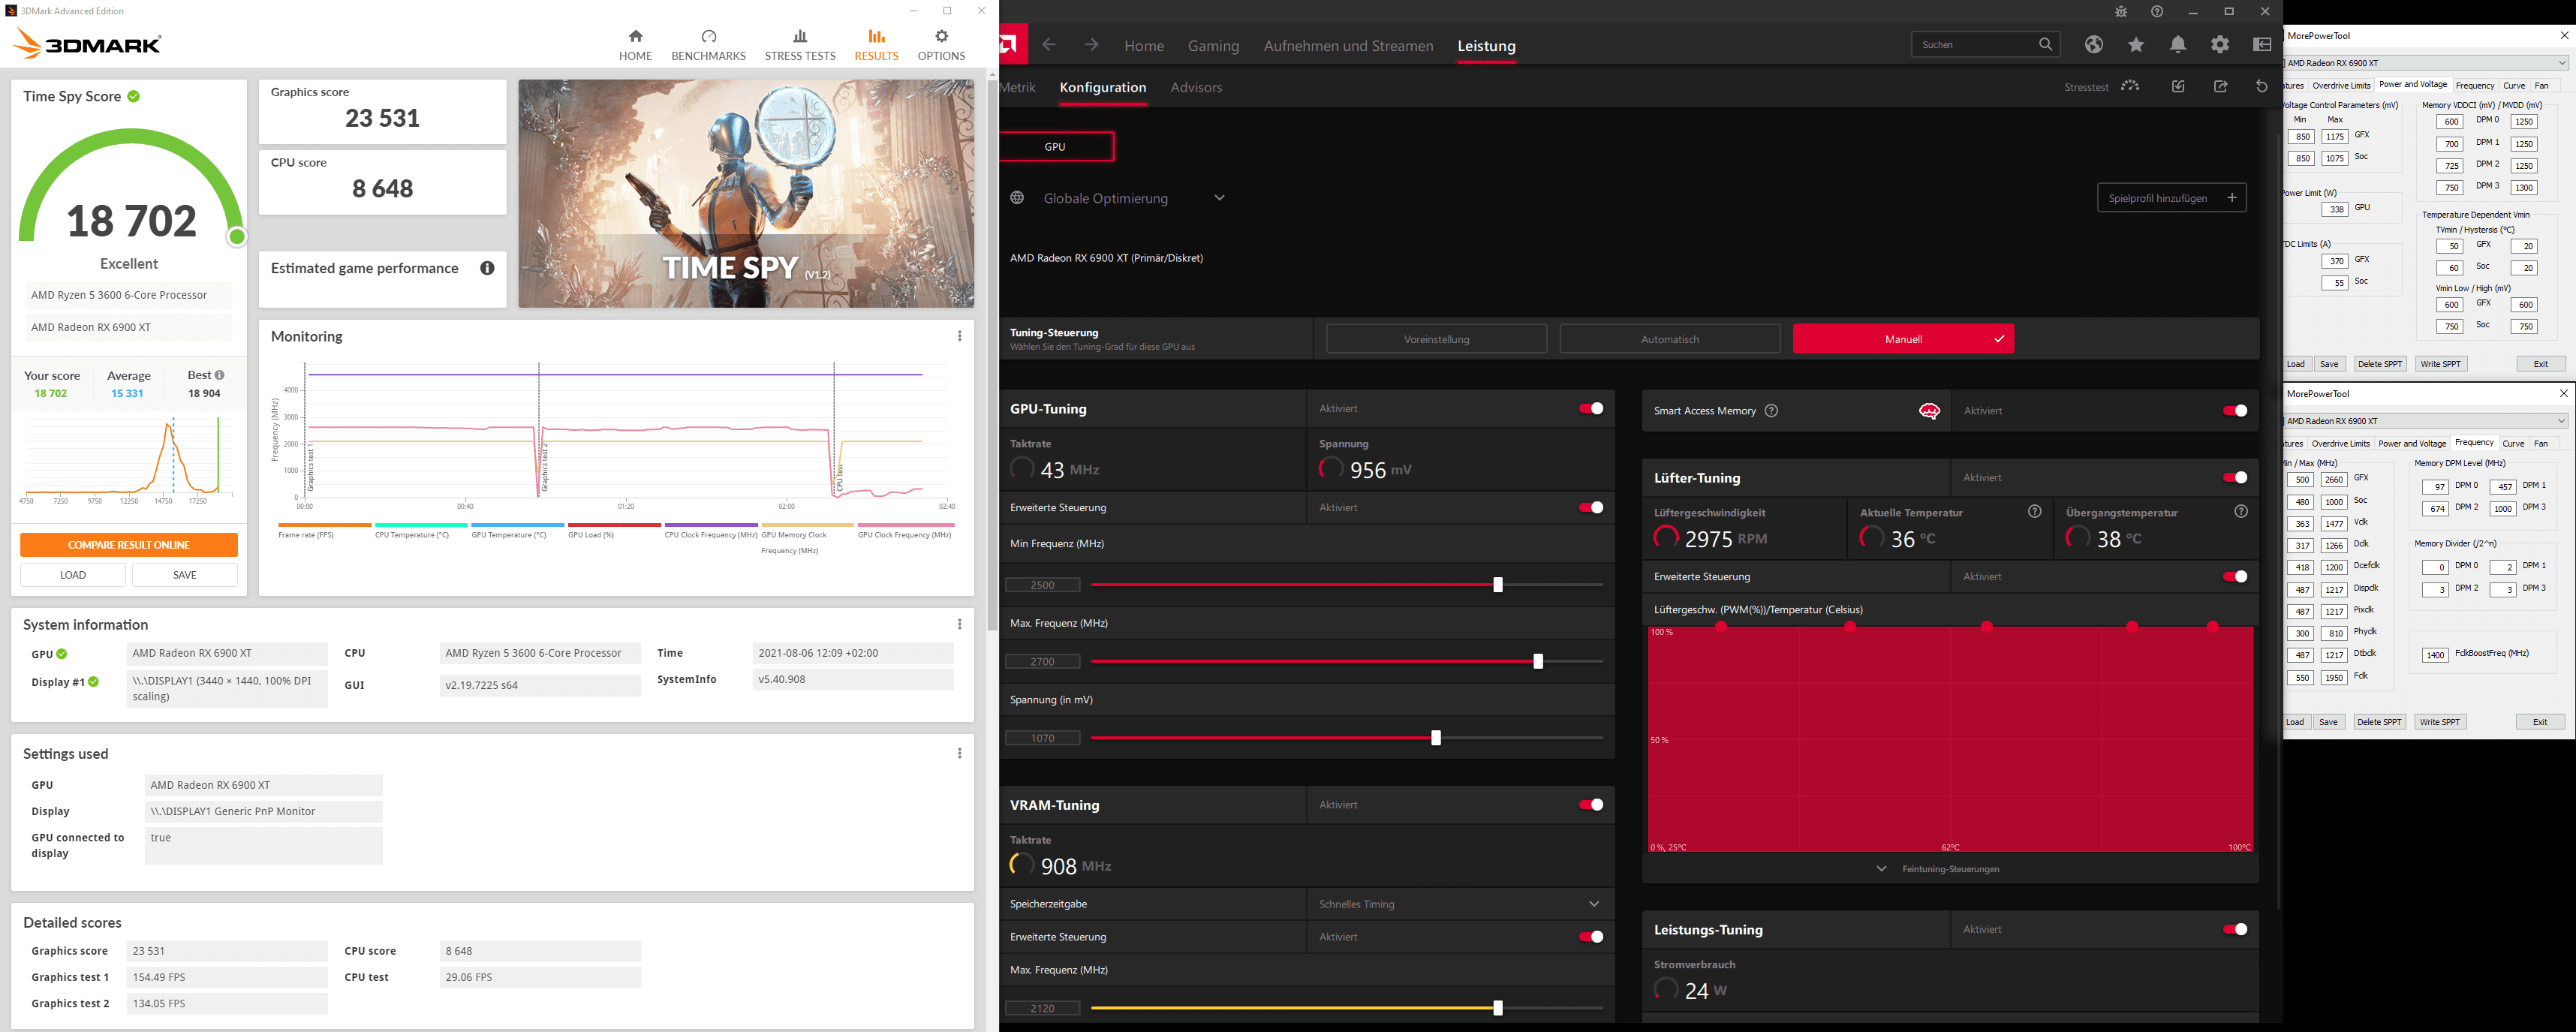Viewport: 2576px width, 1032px height.
Task: Open Monitoring panel three-dot menu
Action: 959,336
